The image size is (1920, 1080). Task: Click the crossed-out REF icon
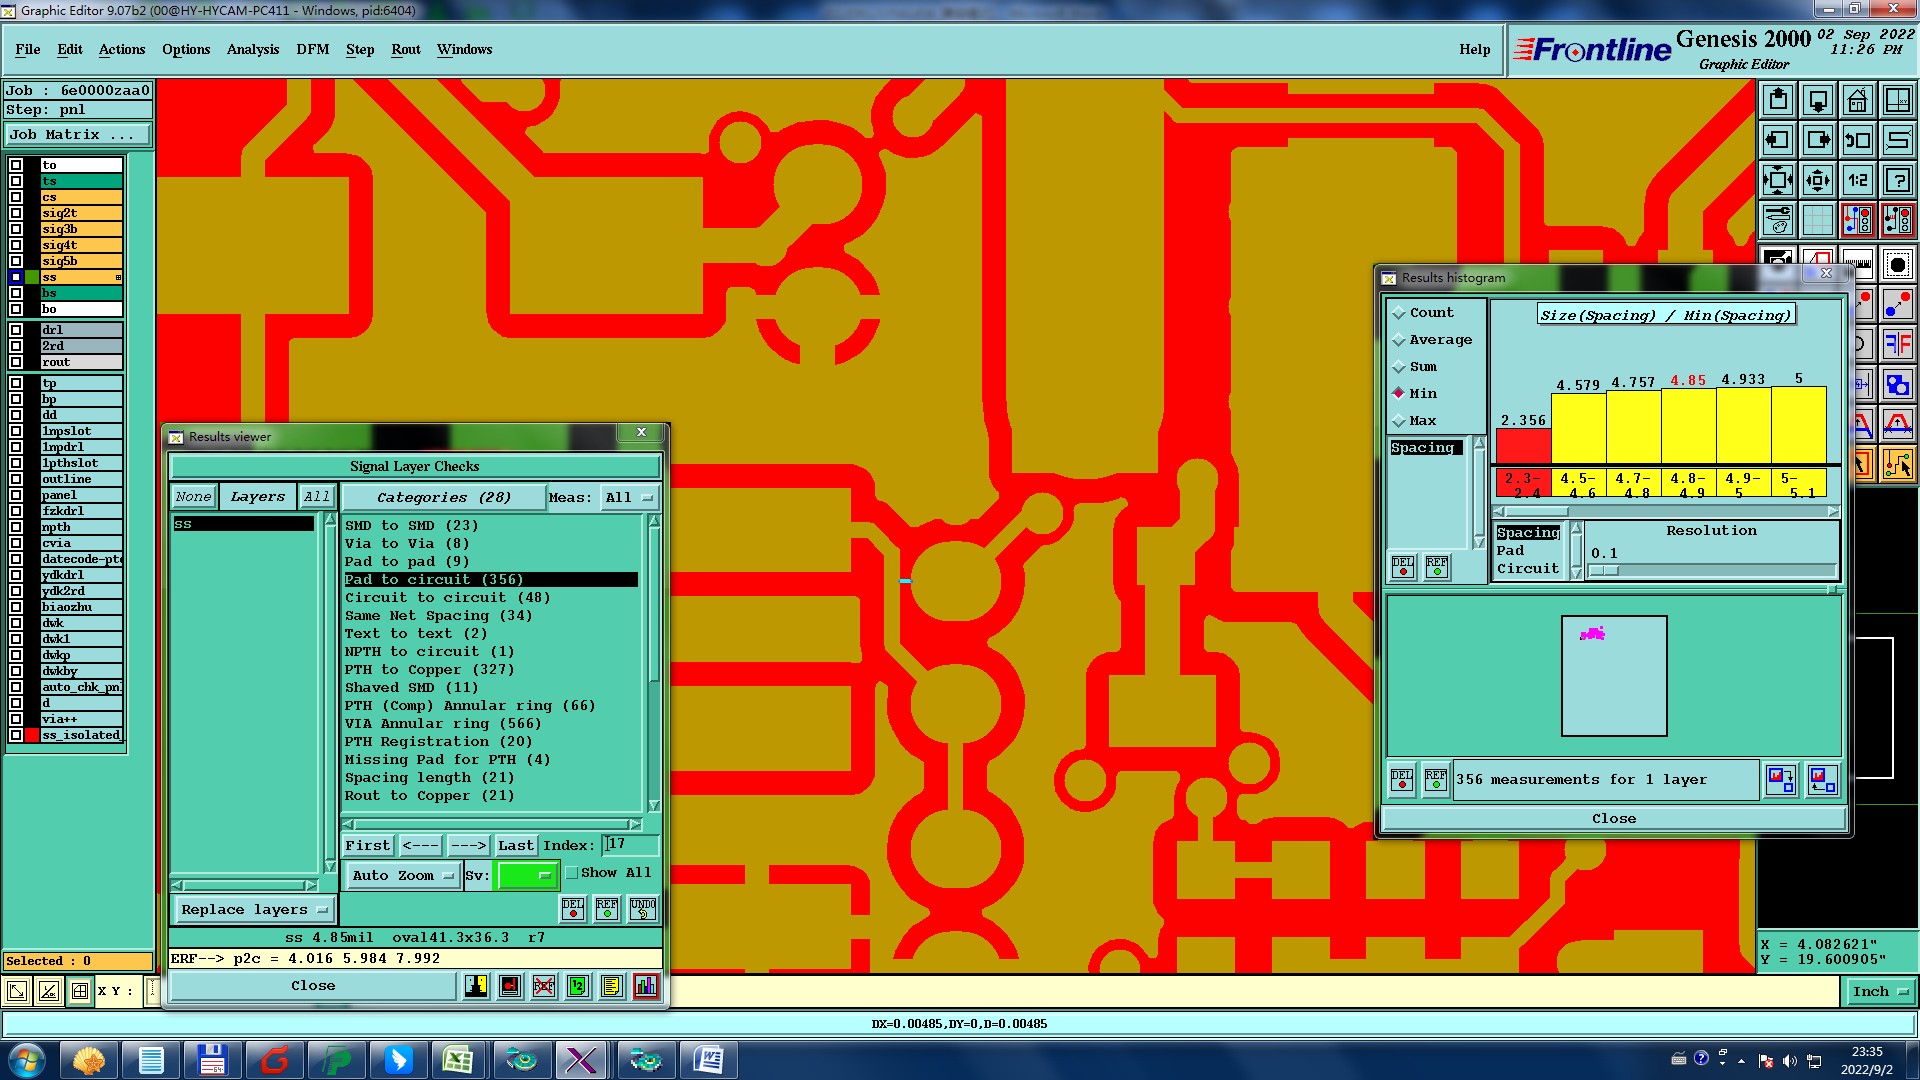click(543, 986)
